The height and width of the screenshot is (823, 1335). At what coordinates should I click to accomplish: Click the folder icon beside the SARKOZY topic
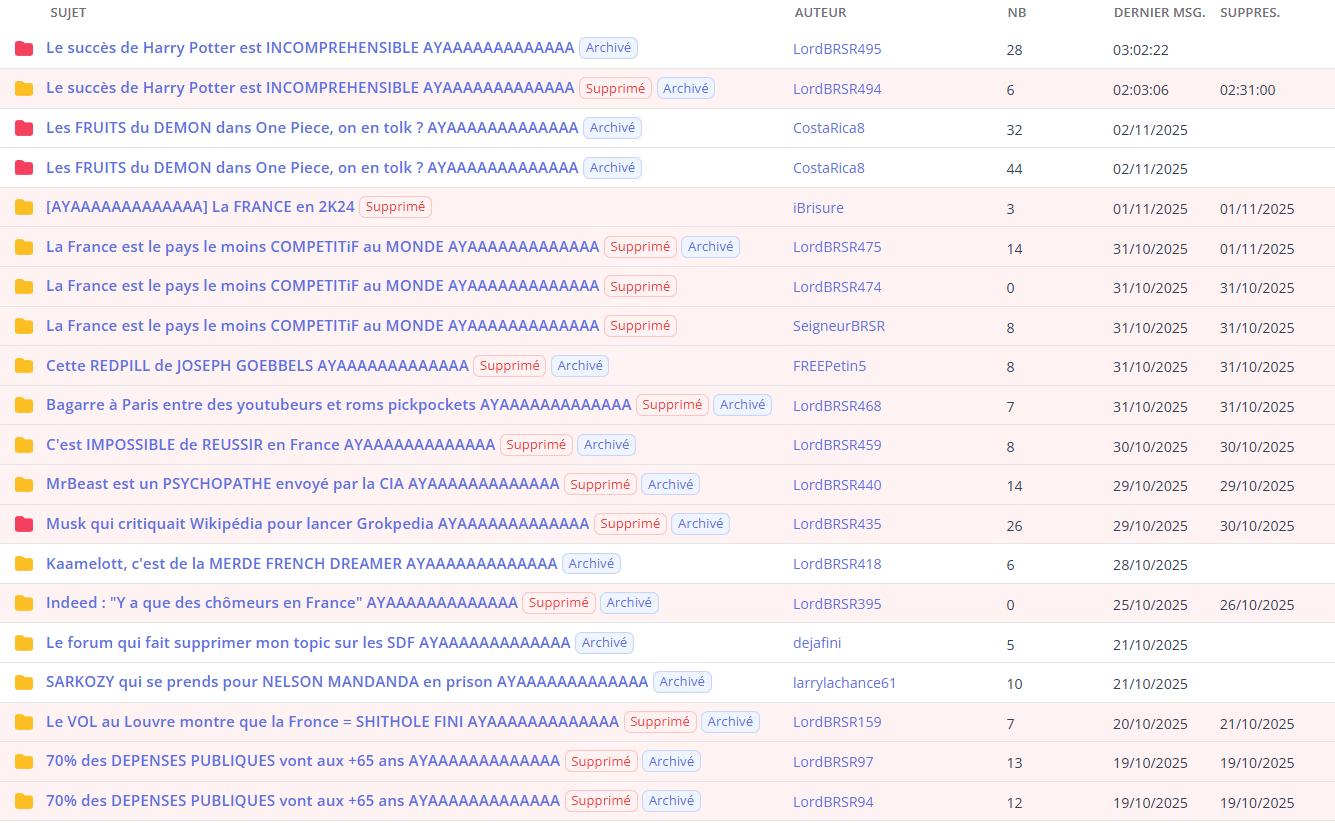(x=24, y=683)
